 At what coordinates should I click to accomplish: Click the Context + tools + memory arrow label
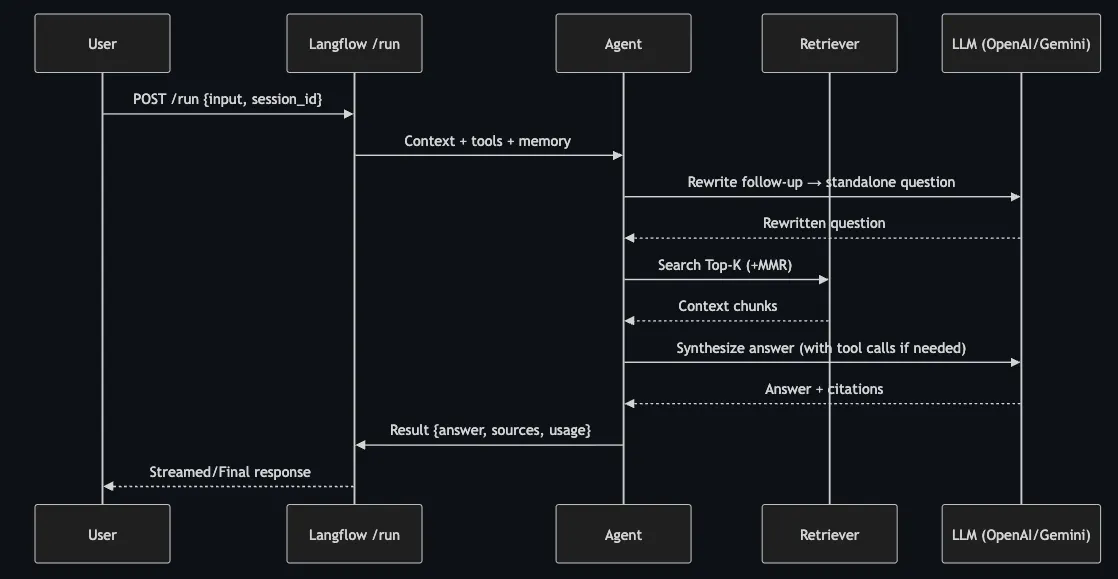487,141
